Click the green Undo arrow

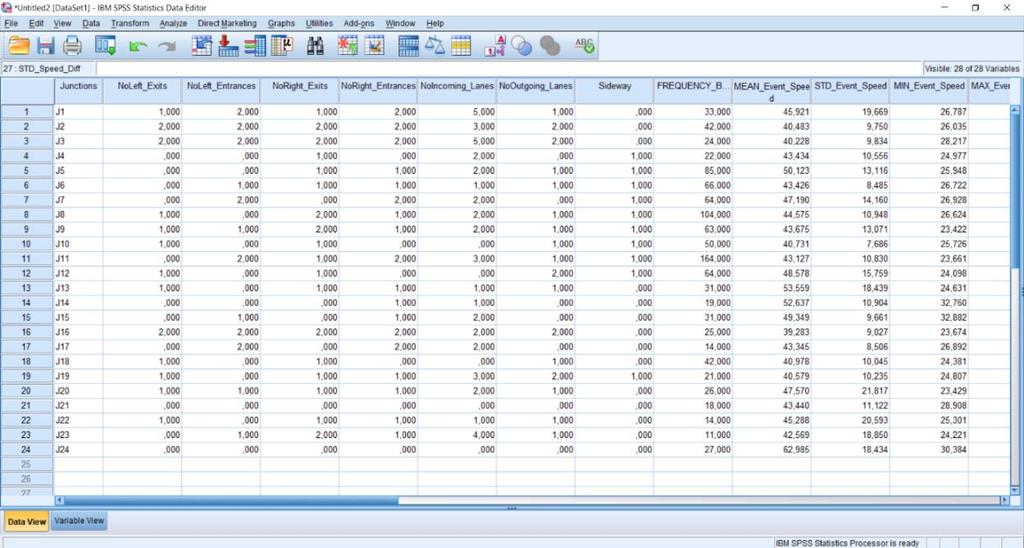[x=138, y=46]
